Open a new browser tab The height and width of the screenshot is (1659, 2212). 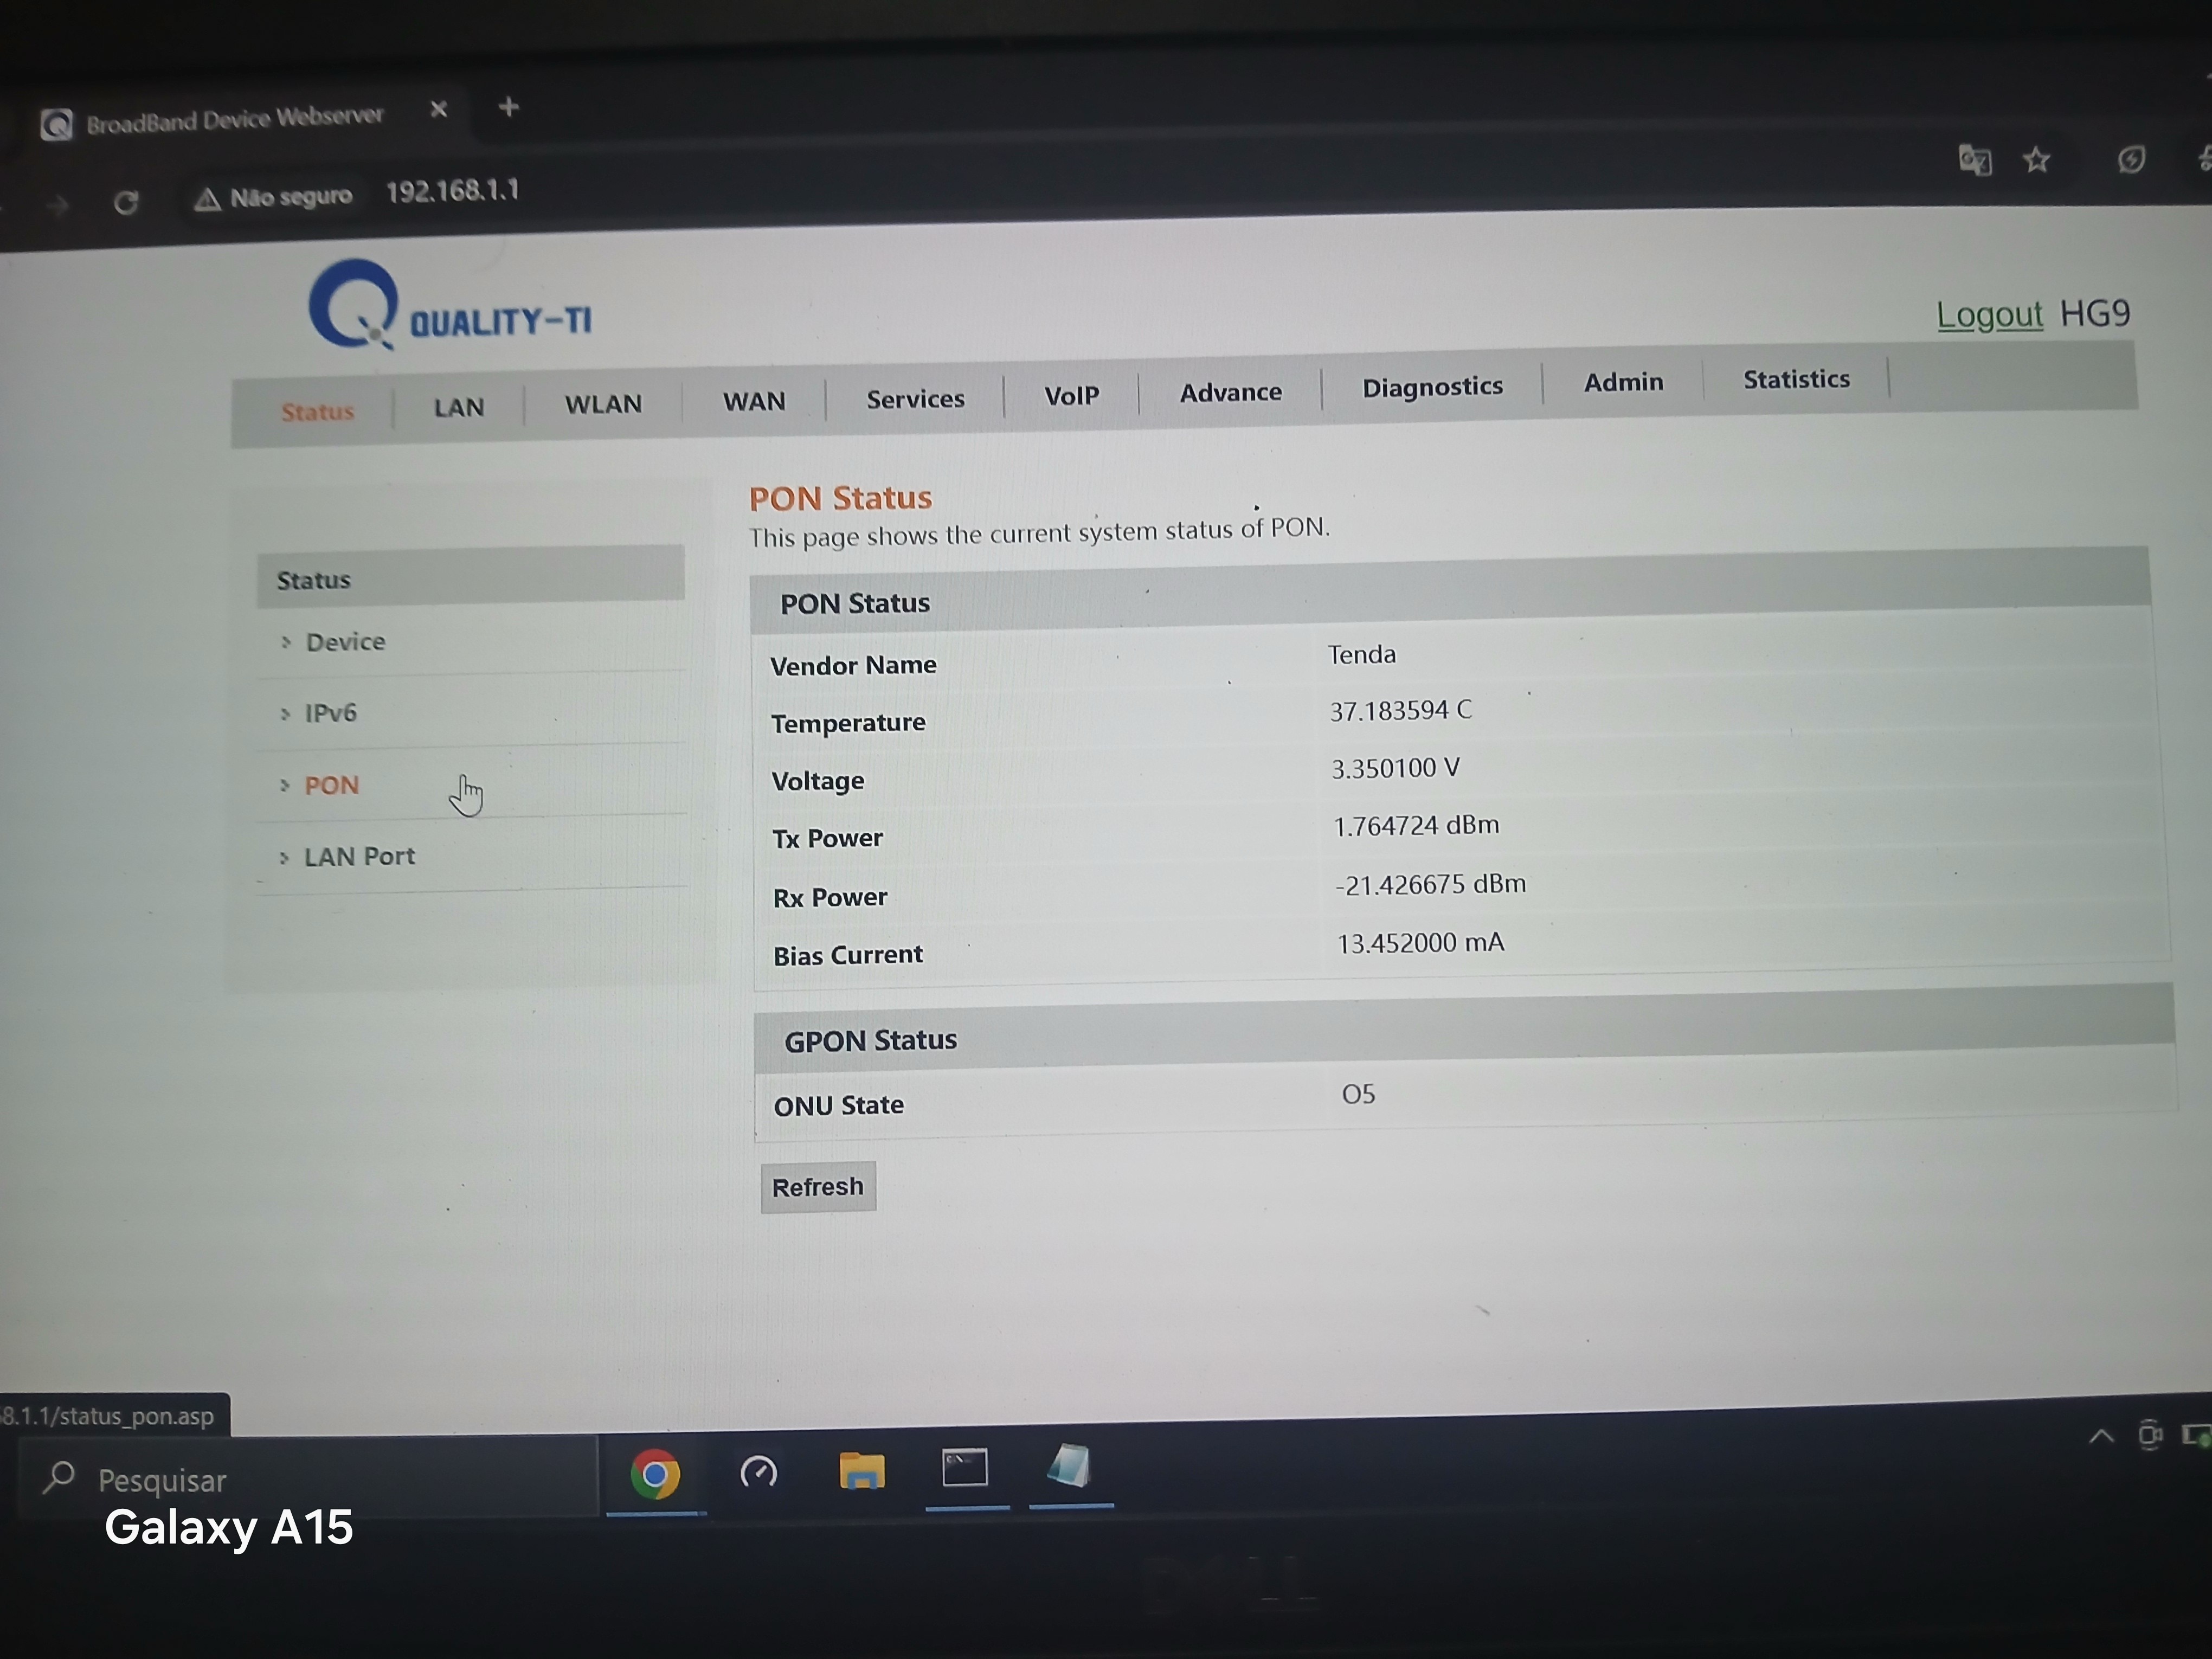[x=508, y=107]
